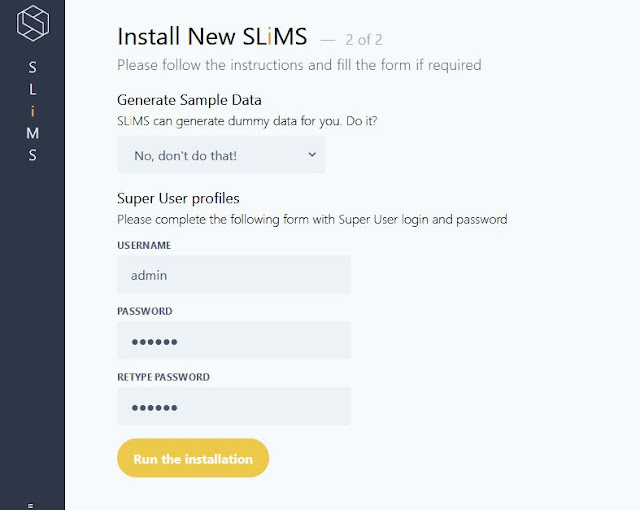Click the PASSWORD field label
This screenshot has width=640, height=510.
[144, 311]
